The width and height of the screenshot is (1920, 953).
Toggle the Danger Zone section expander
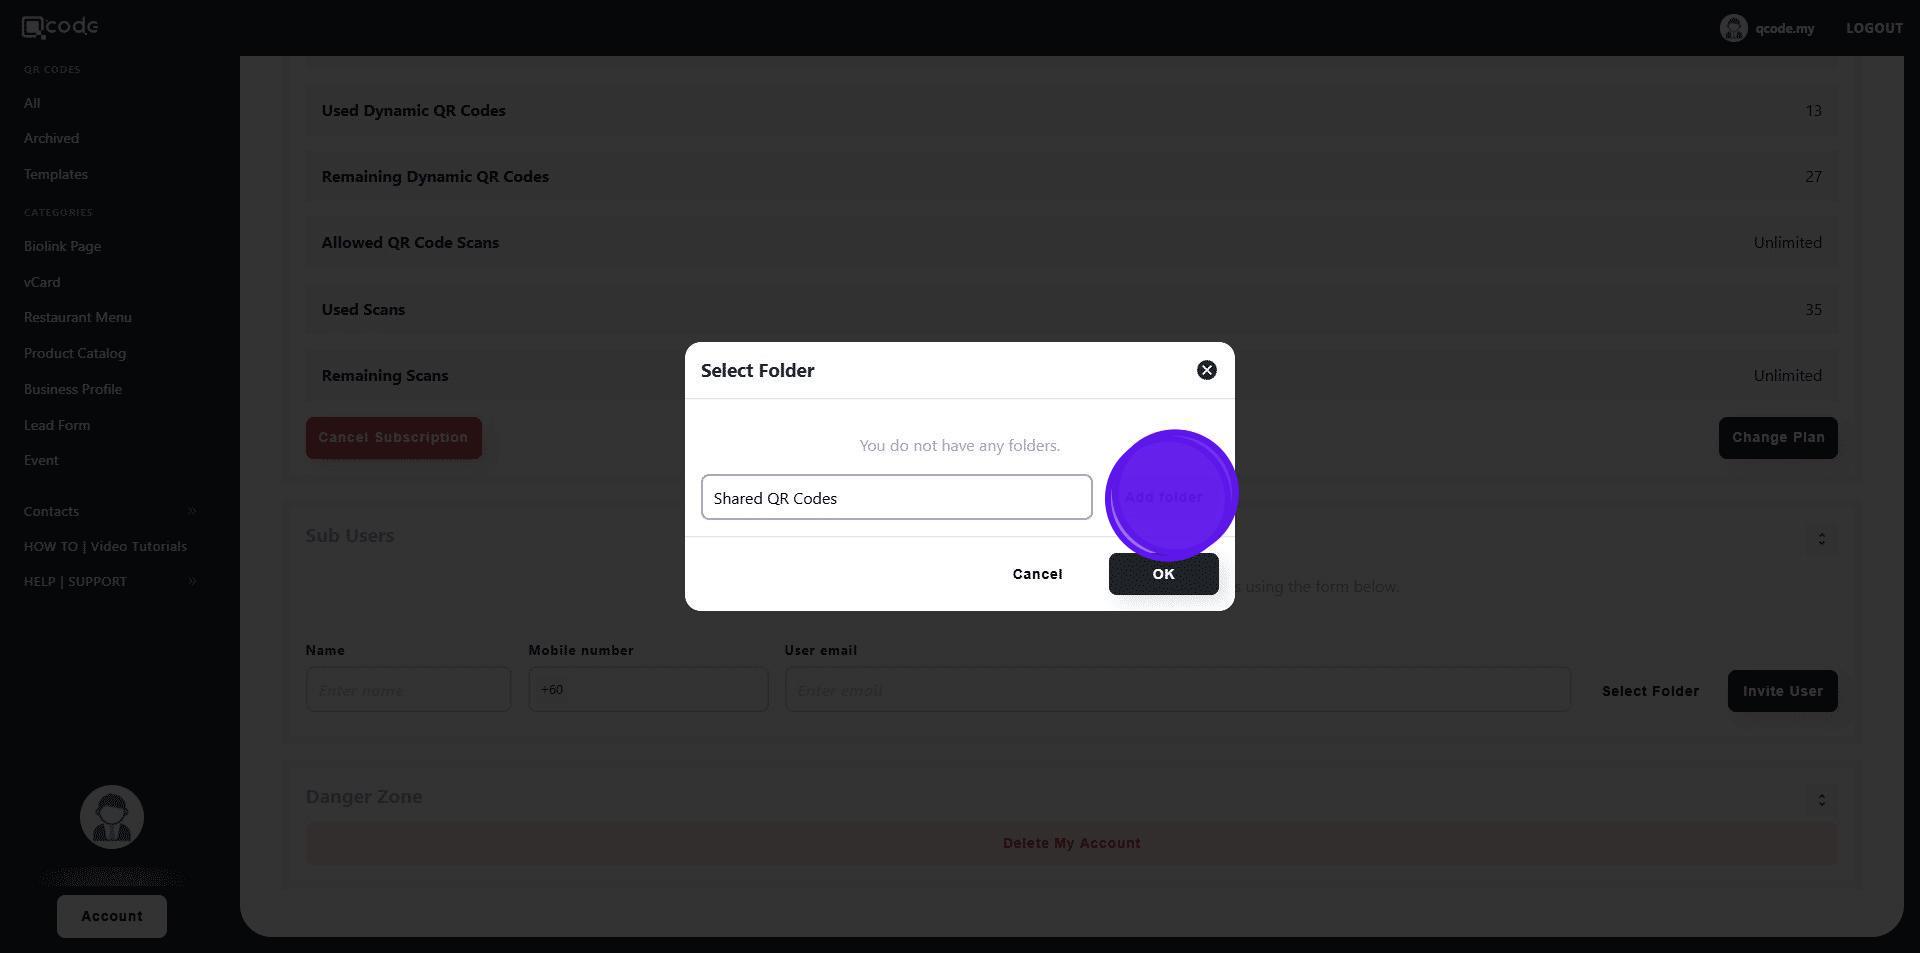click(x=1821, y=800)
